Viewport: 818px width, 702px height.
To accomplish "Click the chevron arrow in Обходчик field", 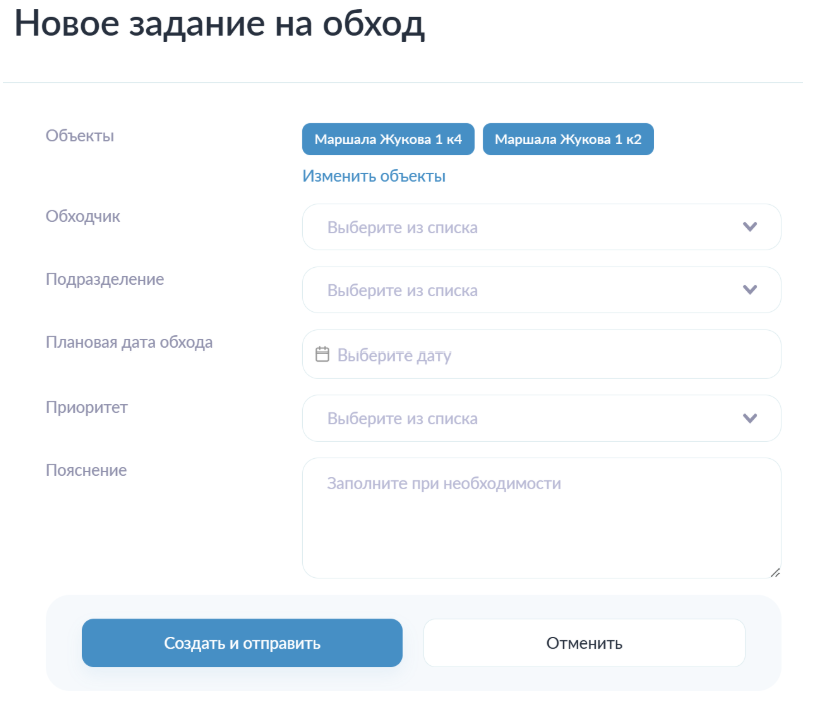I will [x=750, y=227].
